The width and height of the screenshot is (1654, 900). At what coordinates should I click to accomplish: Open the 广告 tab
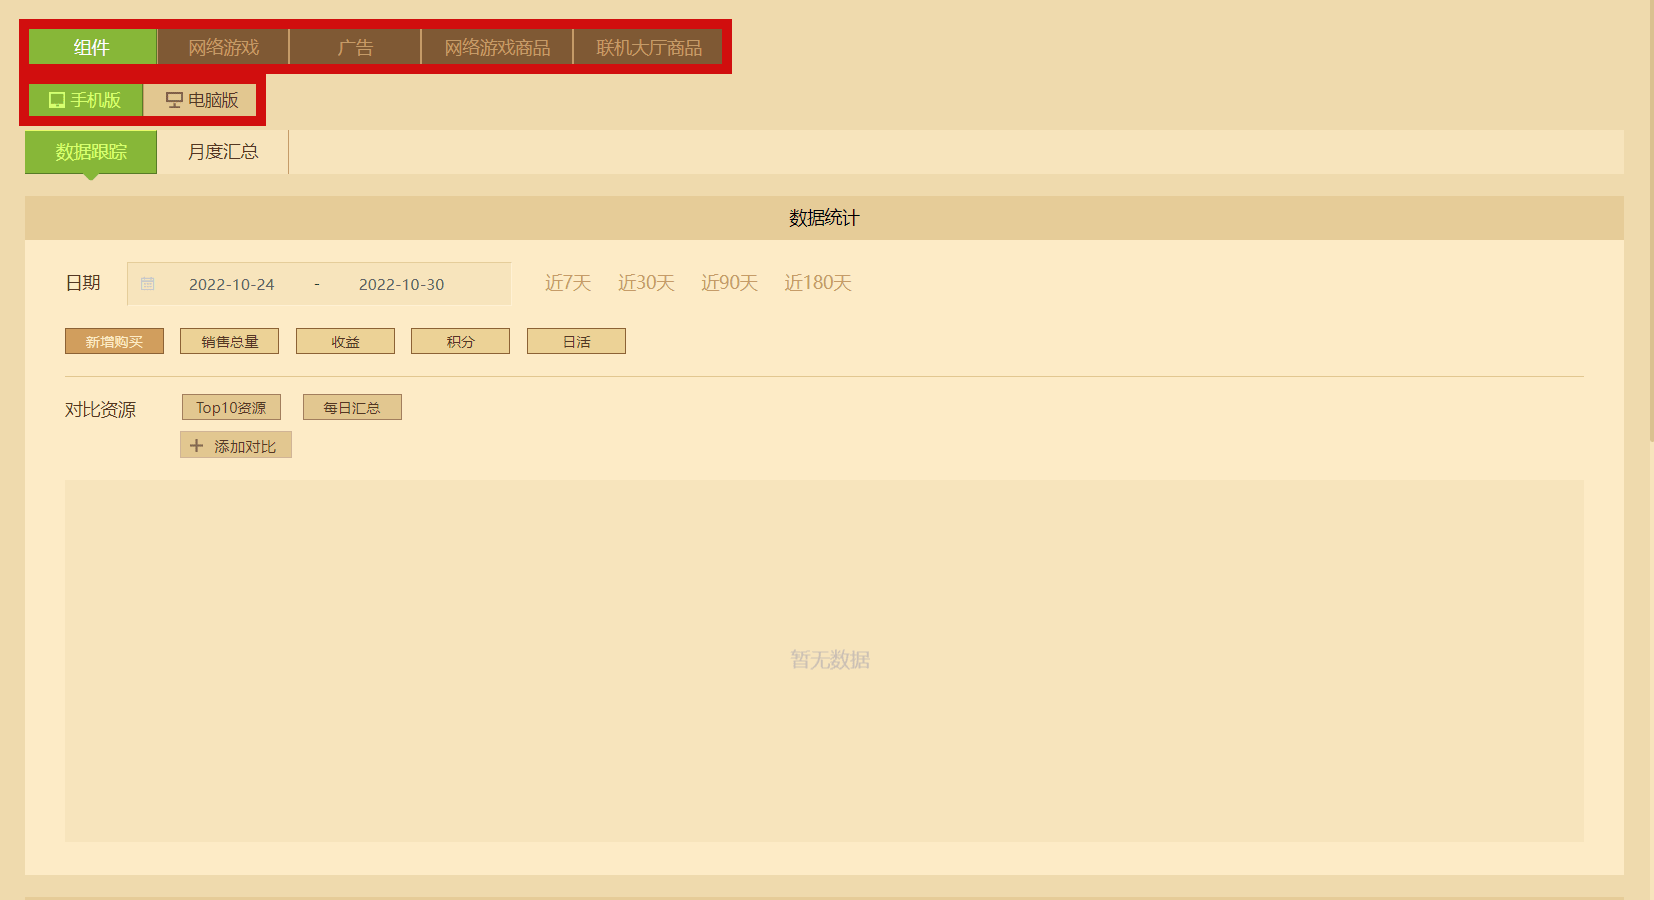pos(355,47)
